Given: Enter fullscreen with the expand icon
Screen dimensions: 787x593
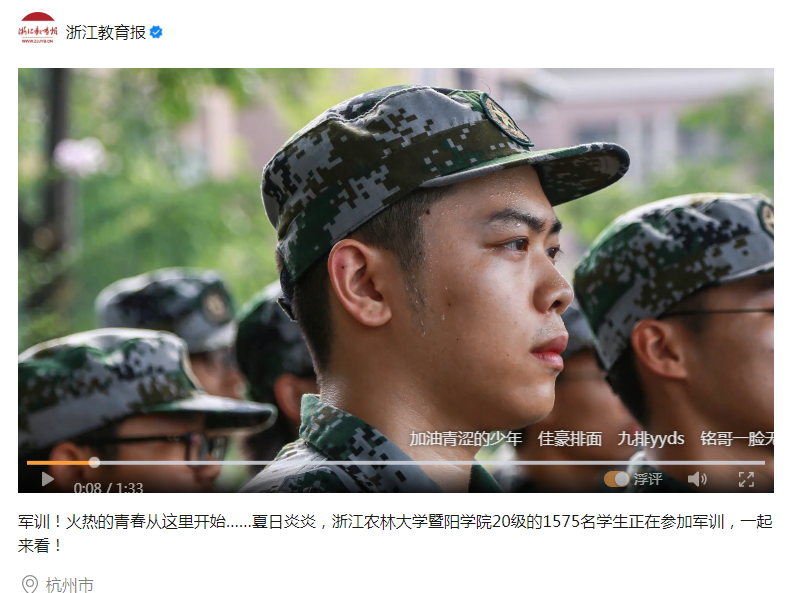Looking at the screenshot, I should pyautogui.click(x=746, y=480).
